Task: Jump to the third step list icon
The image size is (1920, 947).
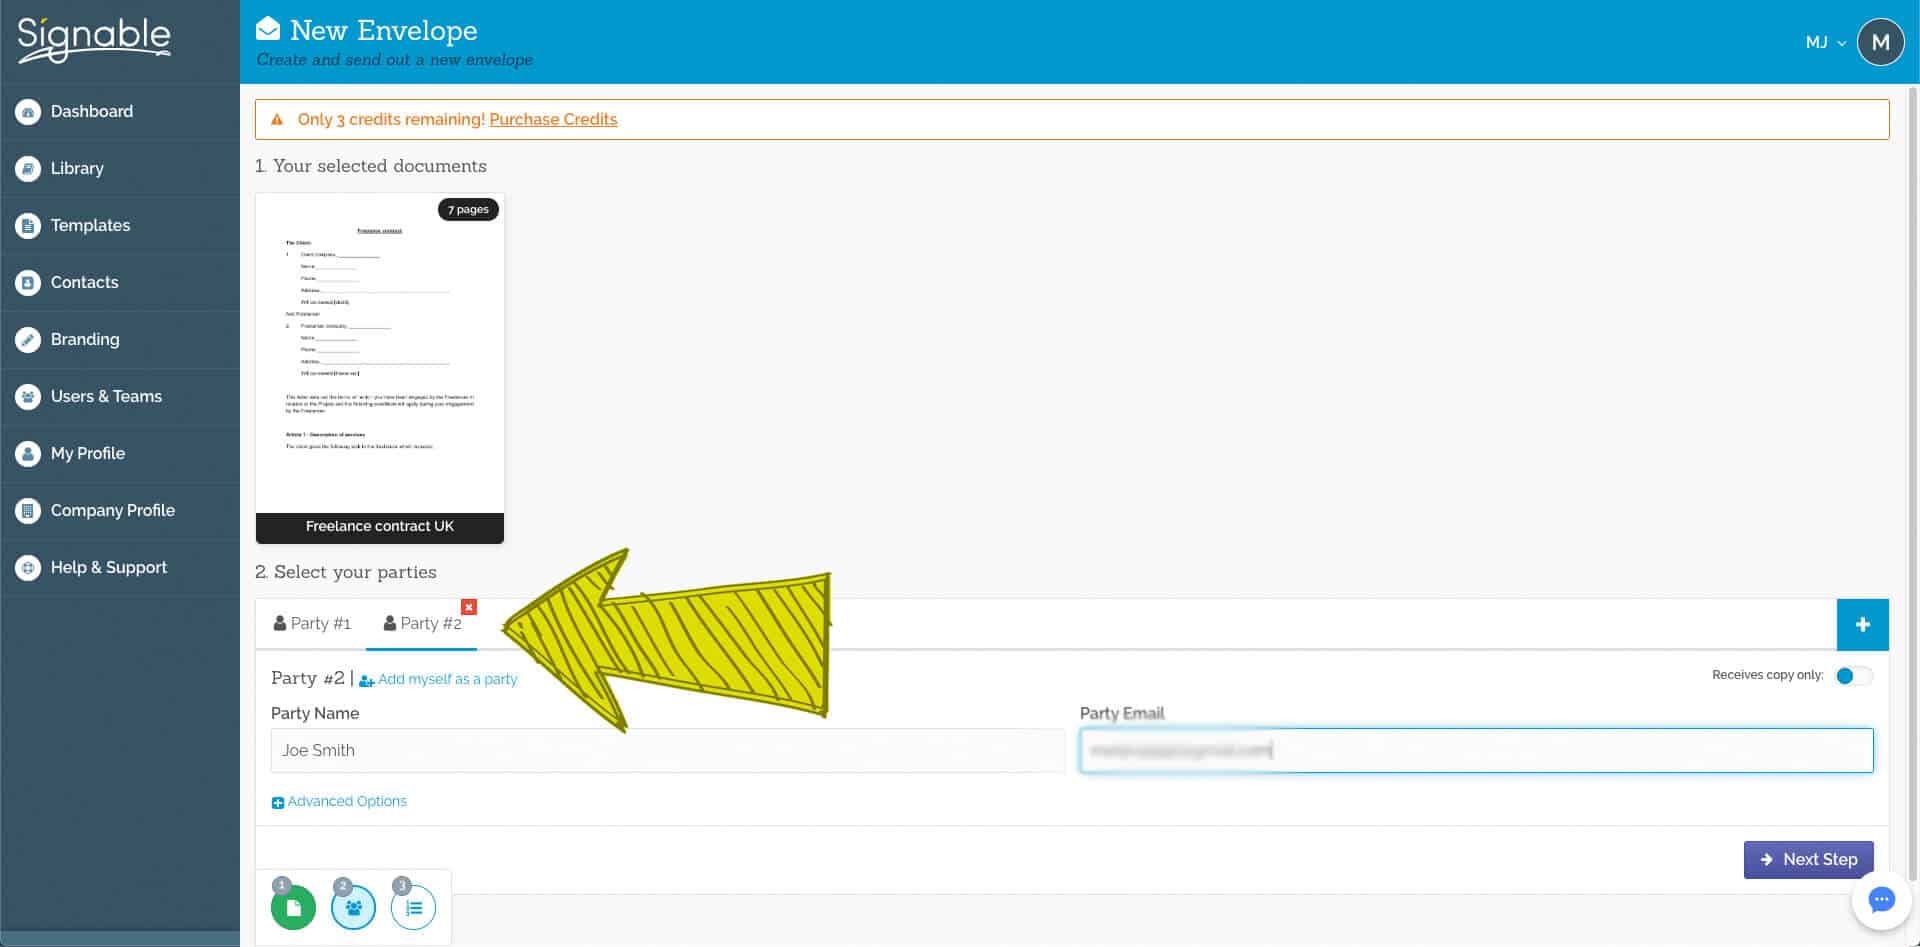Action: pos(413,908)
